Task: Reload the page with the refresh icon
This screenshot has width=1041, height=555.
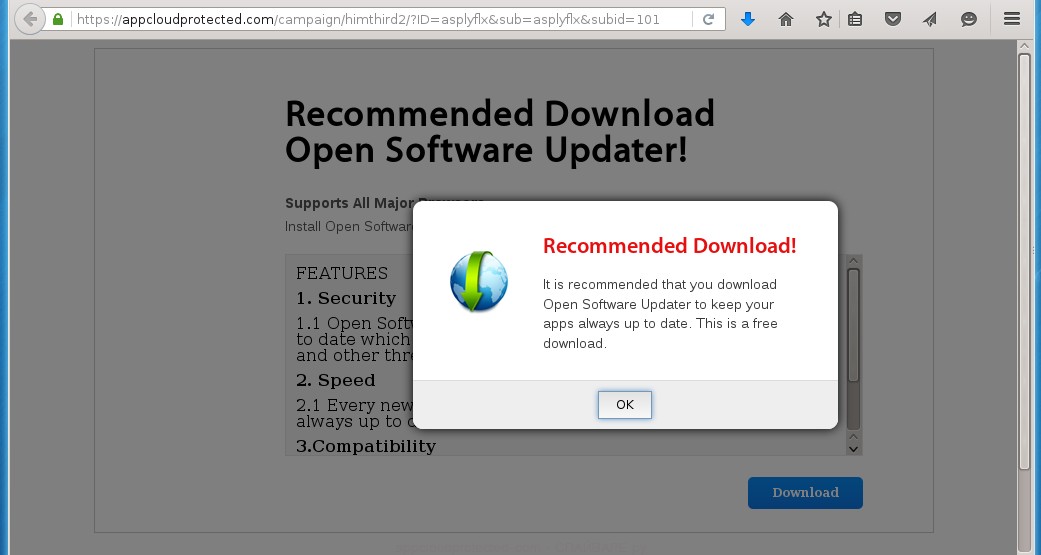Action: [708, 19]
